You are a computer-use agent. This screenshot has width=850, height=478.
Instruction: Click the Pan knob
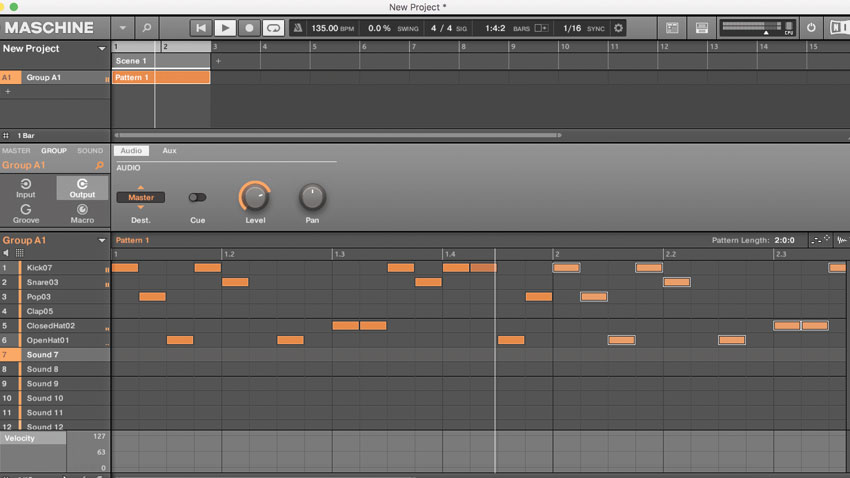[x=312, y=197]
